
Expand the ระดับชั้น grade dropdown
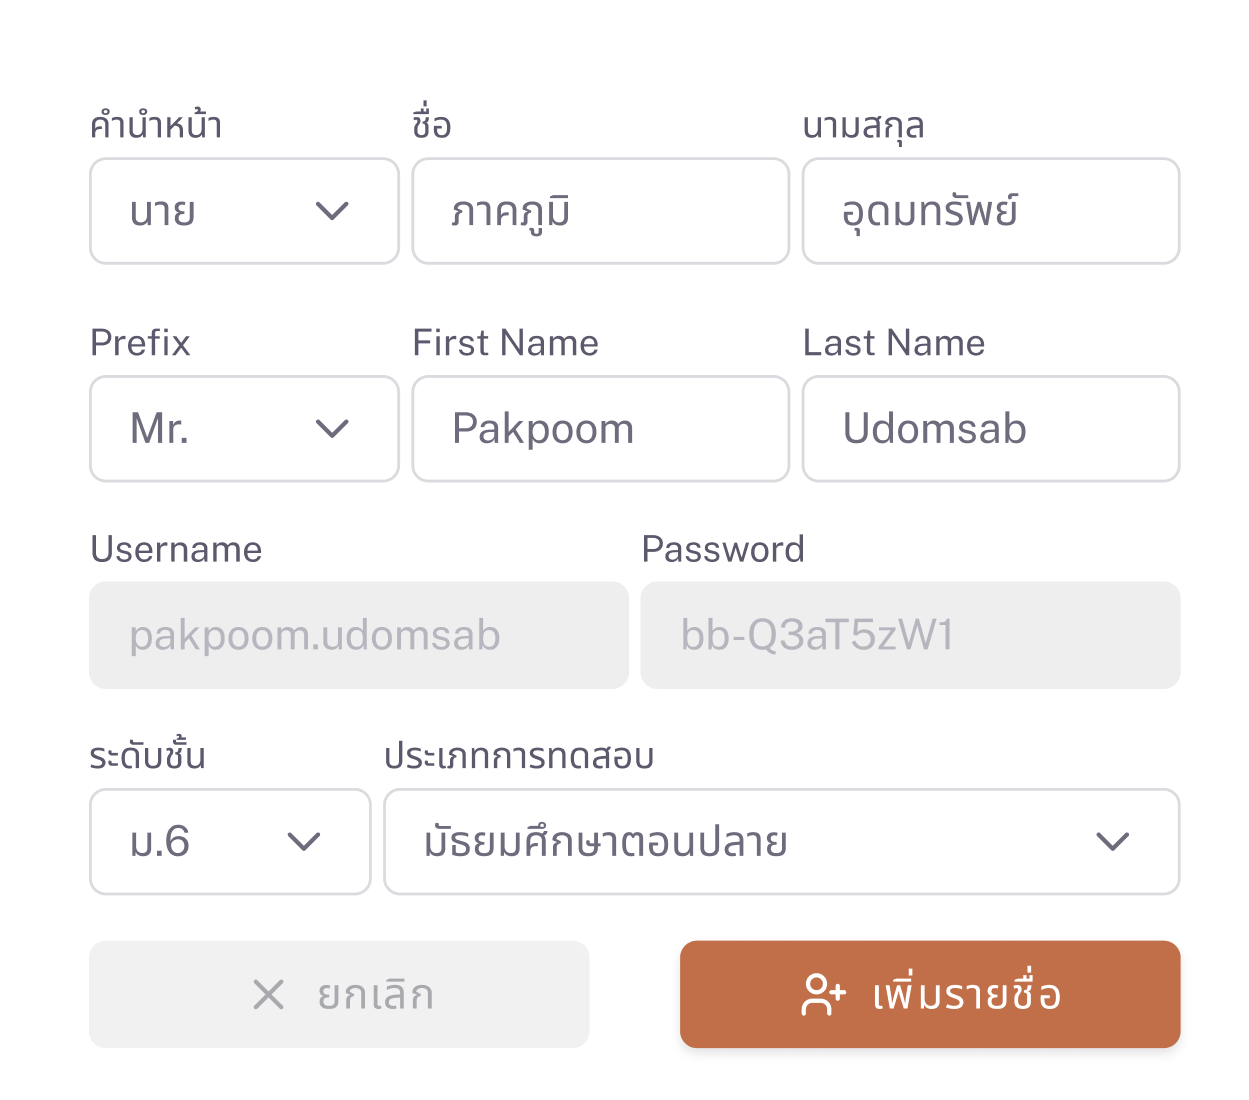click(x=230, y=842)
